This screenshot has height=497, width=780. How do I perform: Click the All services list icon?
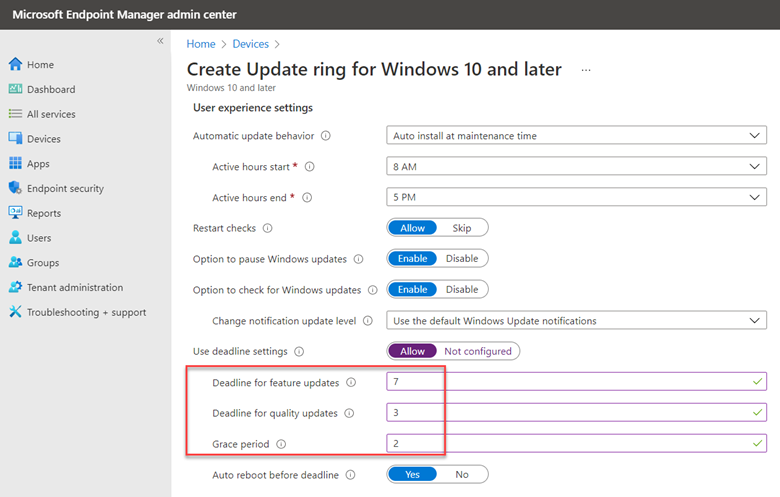pos(15,114)
